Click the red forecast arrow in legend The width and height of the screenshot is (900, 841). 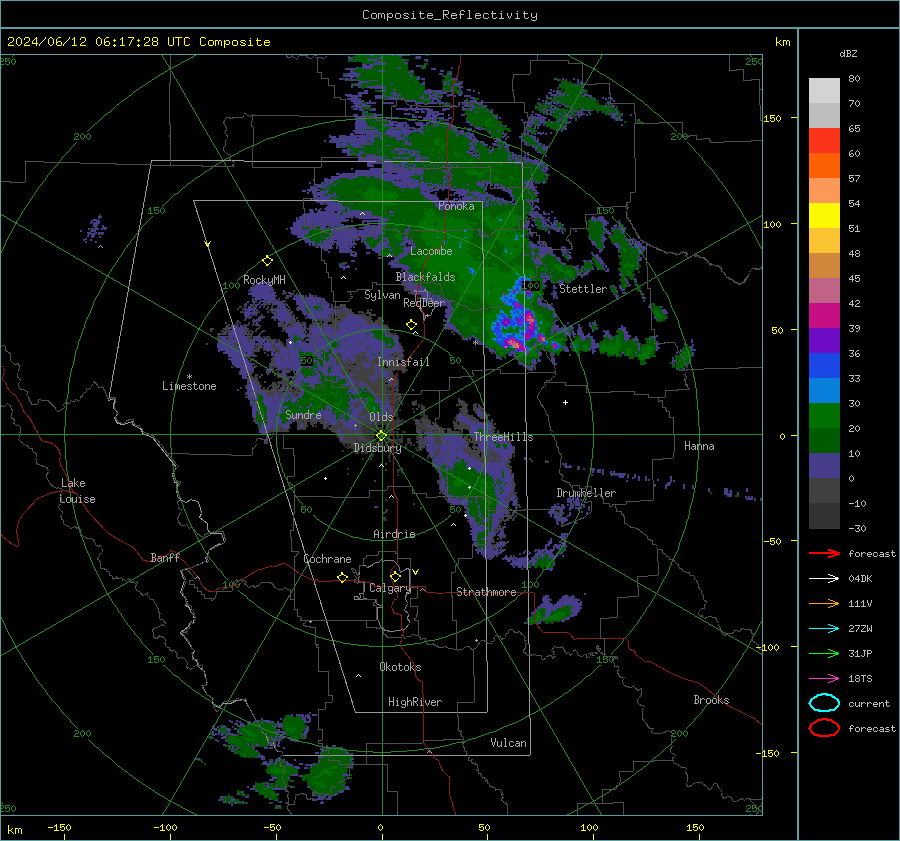(x=824, y=553)
